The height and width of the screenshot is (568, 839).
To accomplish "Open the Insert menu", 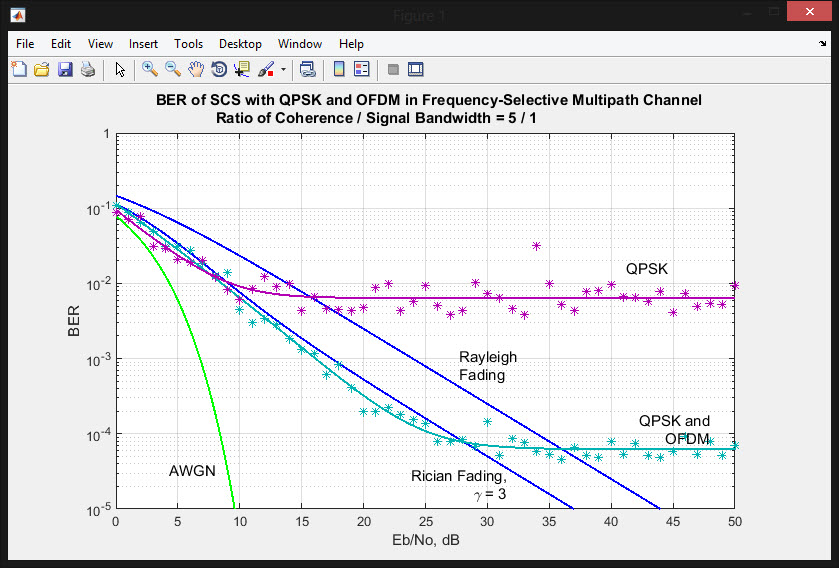I will [143, 44].
